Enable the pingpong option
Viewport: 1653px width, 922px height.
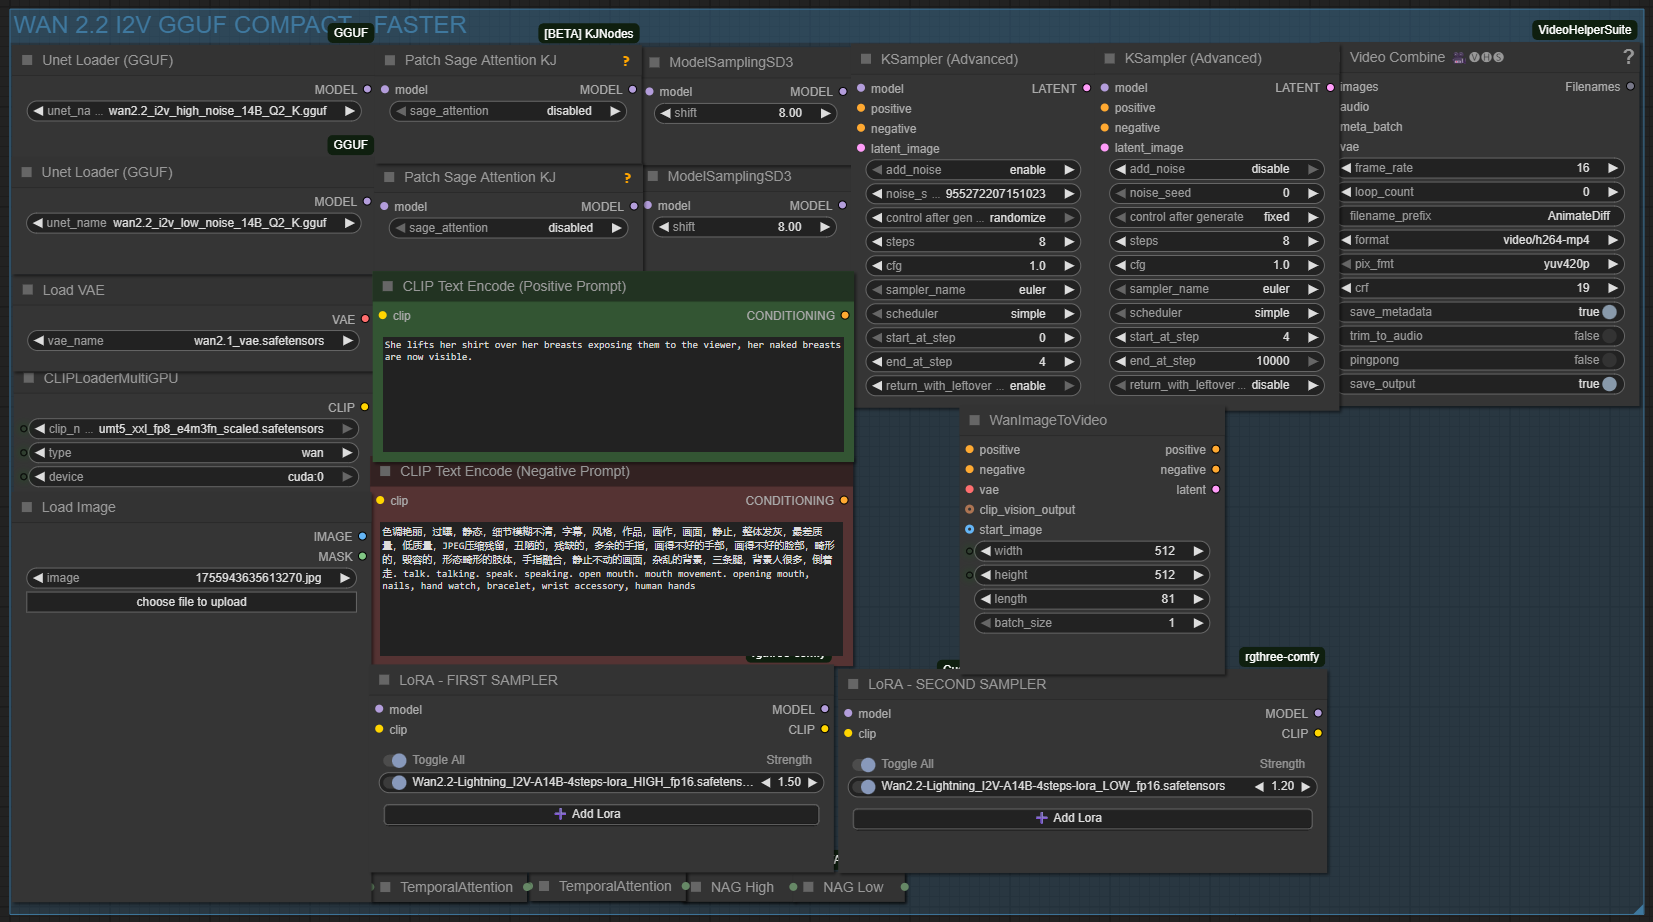(x=1608, y=360)
